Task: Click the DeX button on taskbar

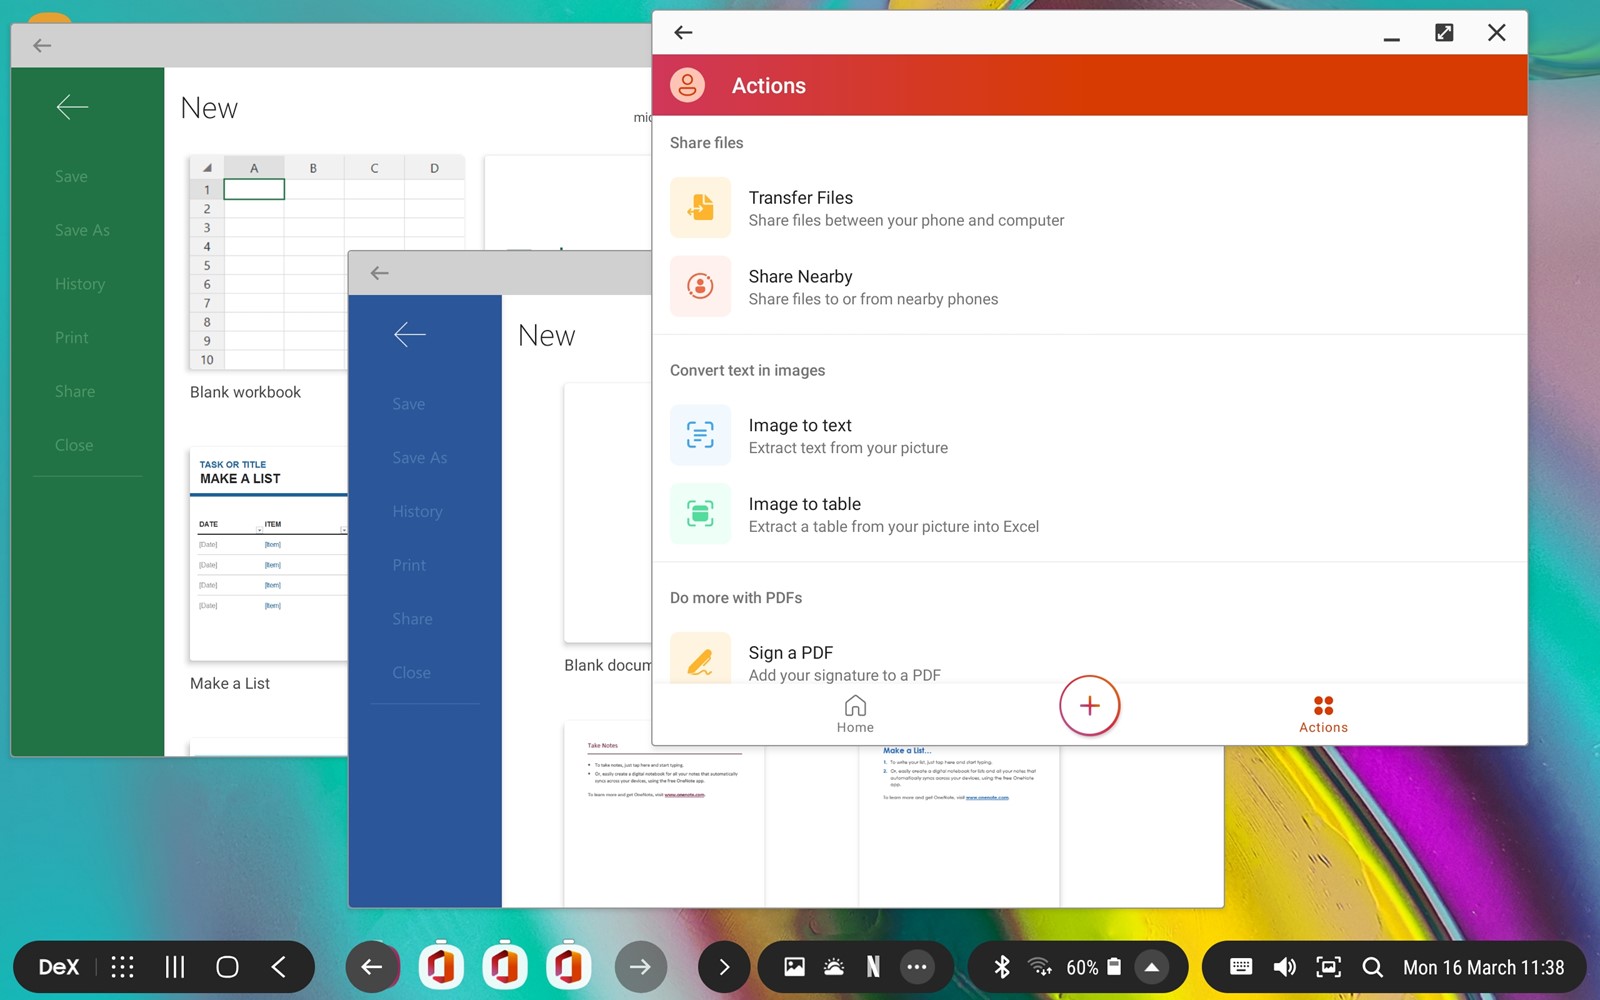Action: click(x=58, y=967)
